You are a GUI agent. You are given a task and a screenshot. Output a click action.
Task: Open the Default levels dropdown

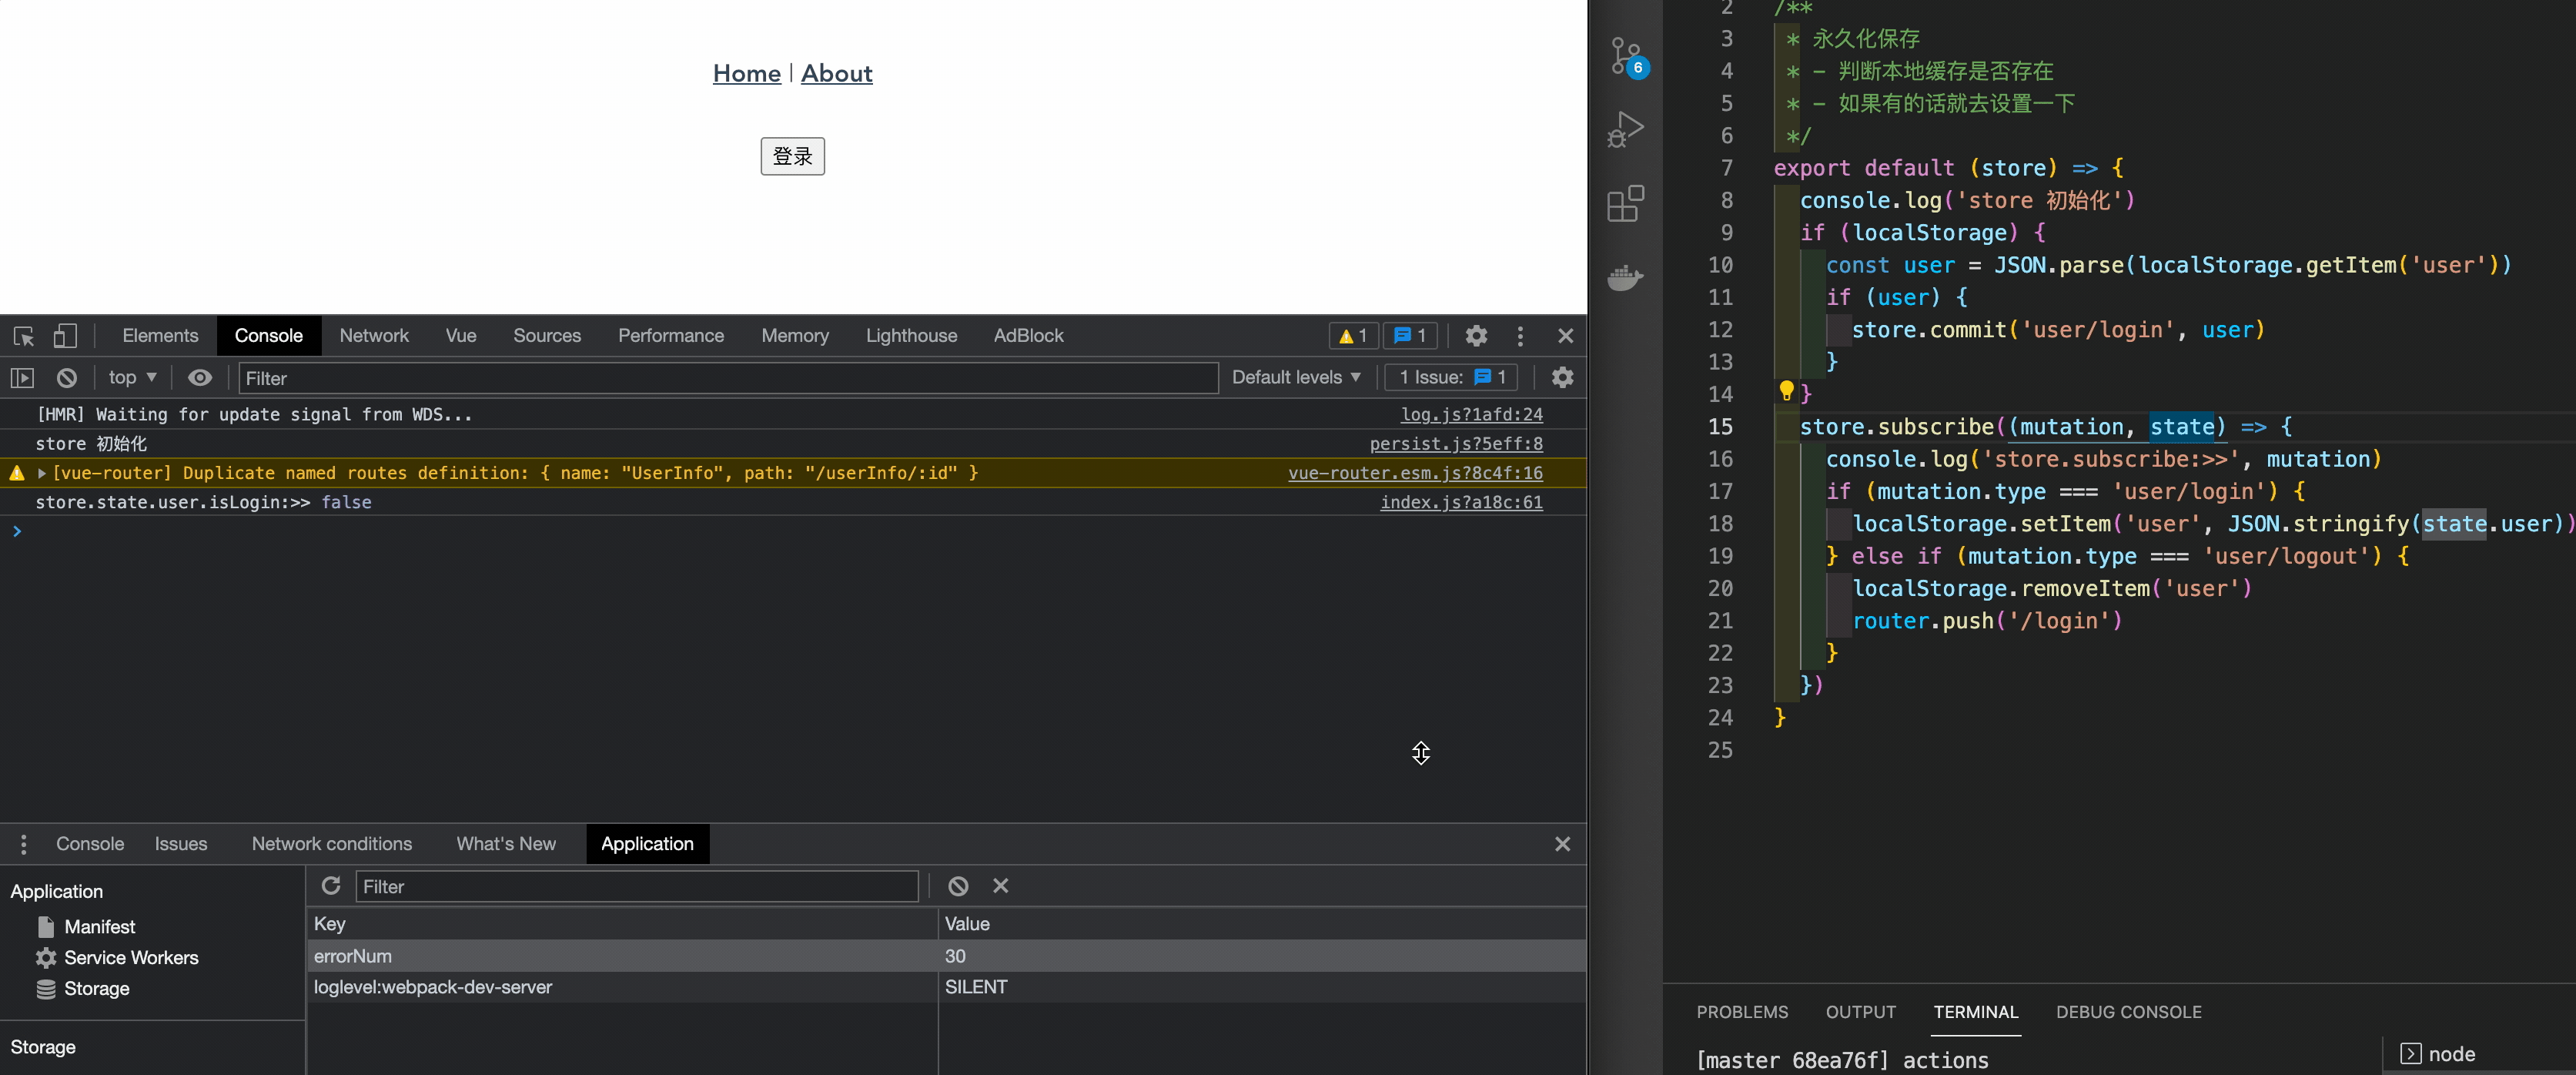1296,377
